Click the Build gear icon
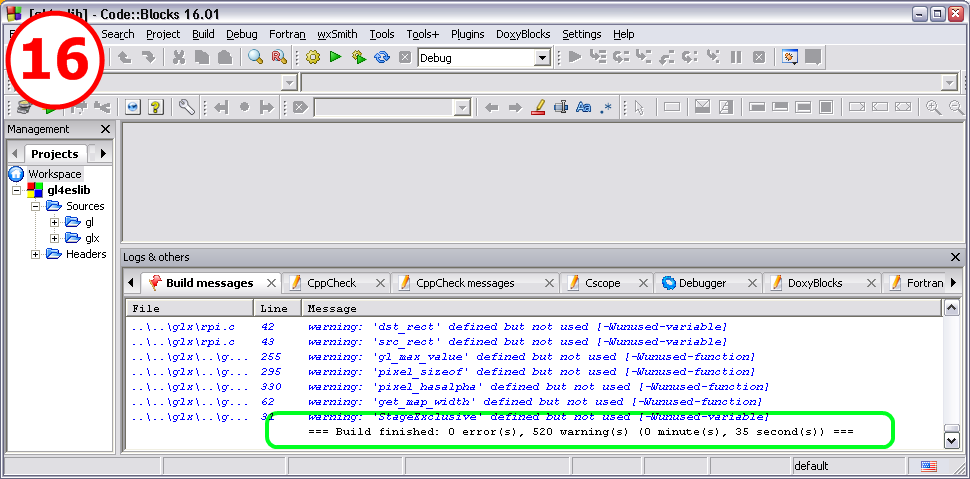 pyautogui.click(x=313, y=58)
